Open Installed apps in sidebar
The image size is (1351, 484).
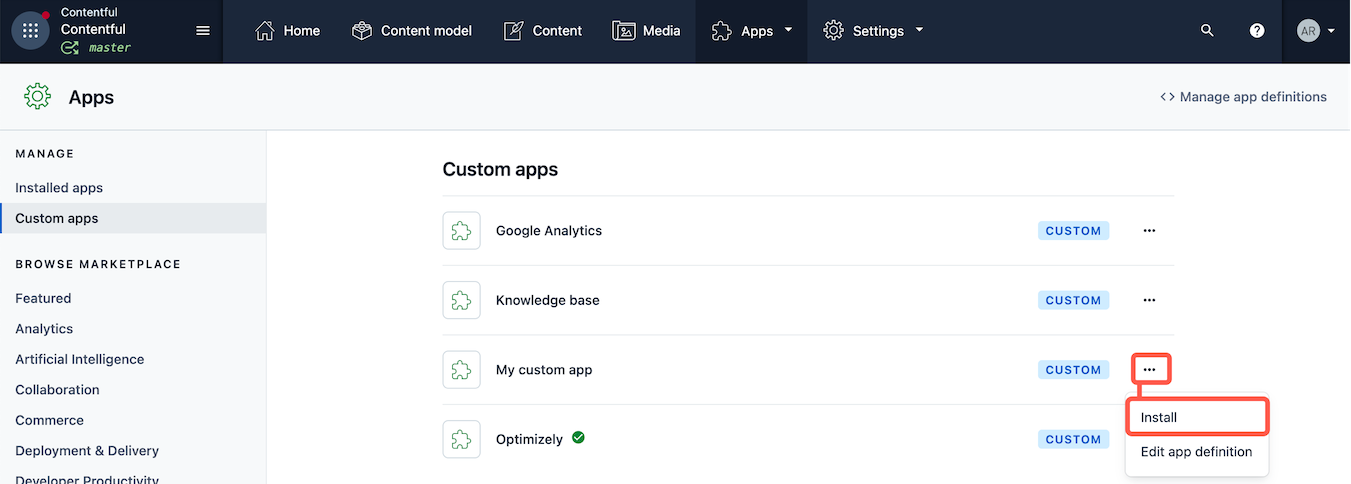click(59, 188)
